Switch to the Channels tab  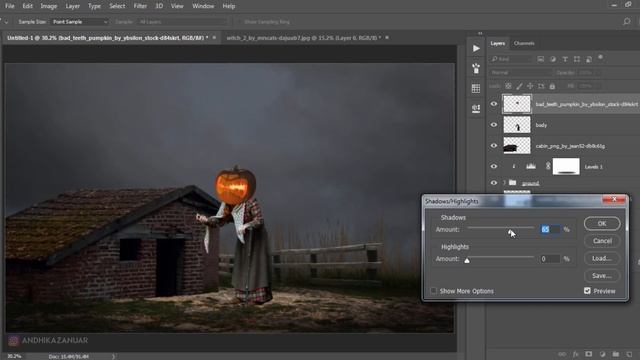click(524, 43)
